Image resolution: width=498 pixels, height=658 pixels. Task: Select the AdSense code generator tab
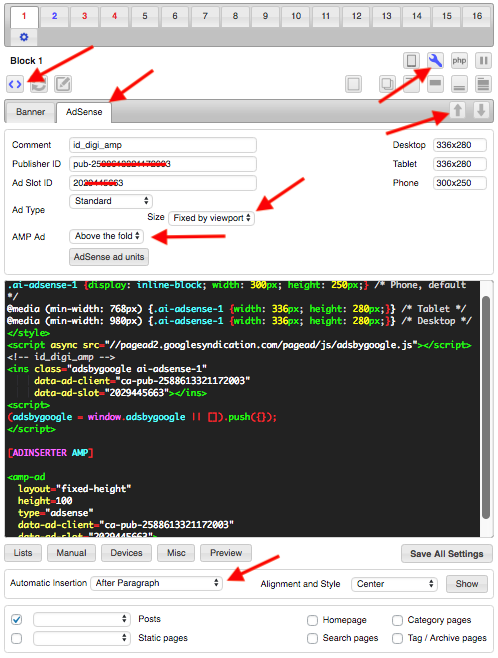pyautogui.click(x=84, y=112)
